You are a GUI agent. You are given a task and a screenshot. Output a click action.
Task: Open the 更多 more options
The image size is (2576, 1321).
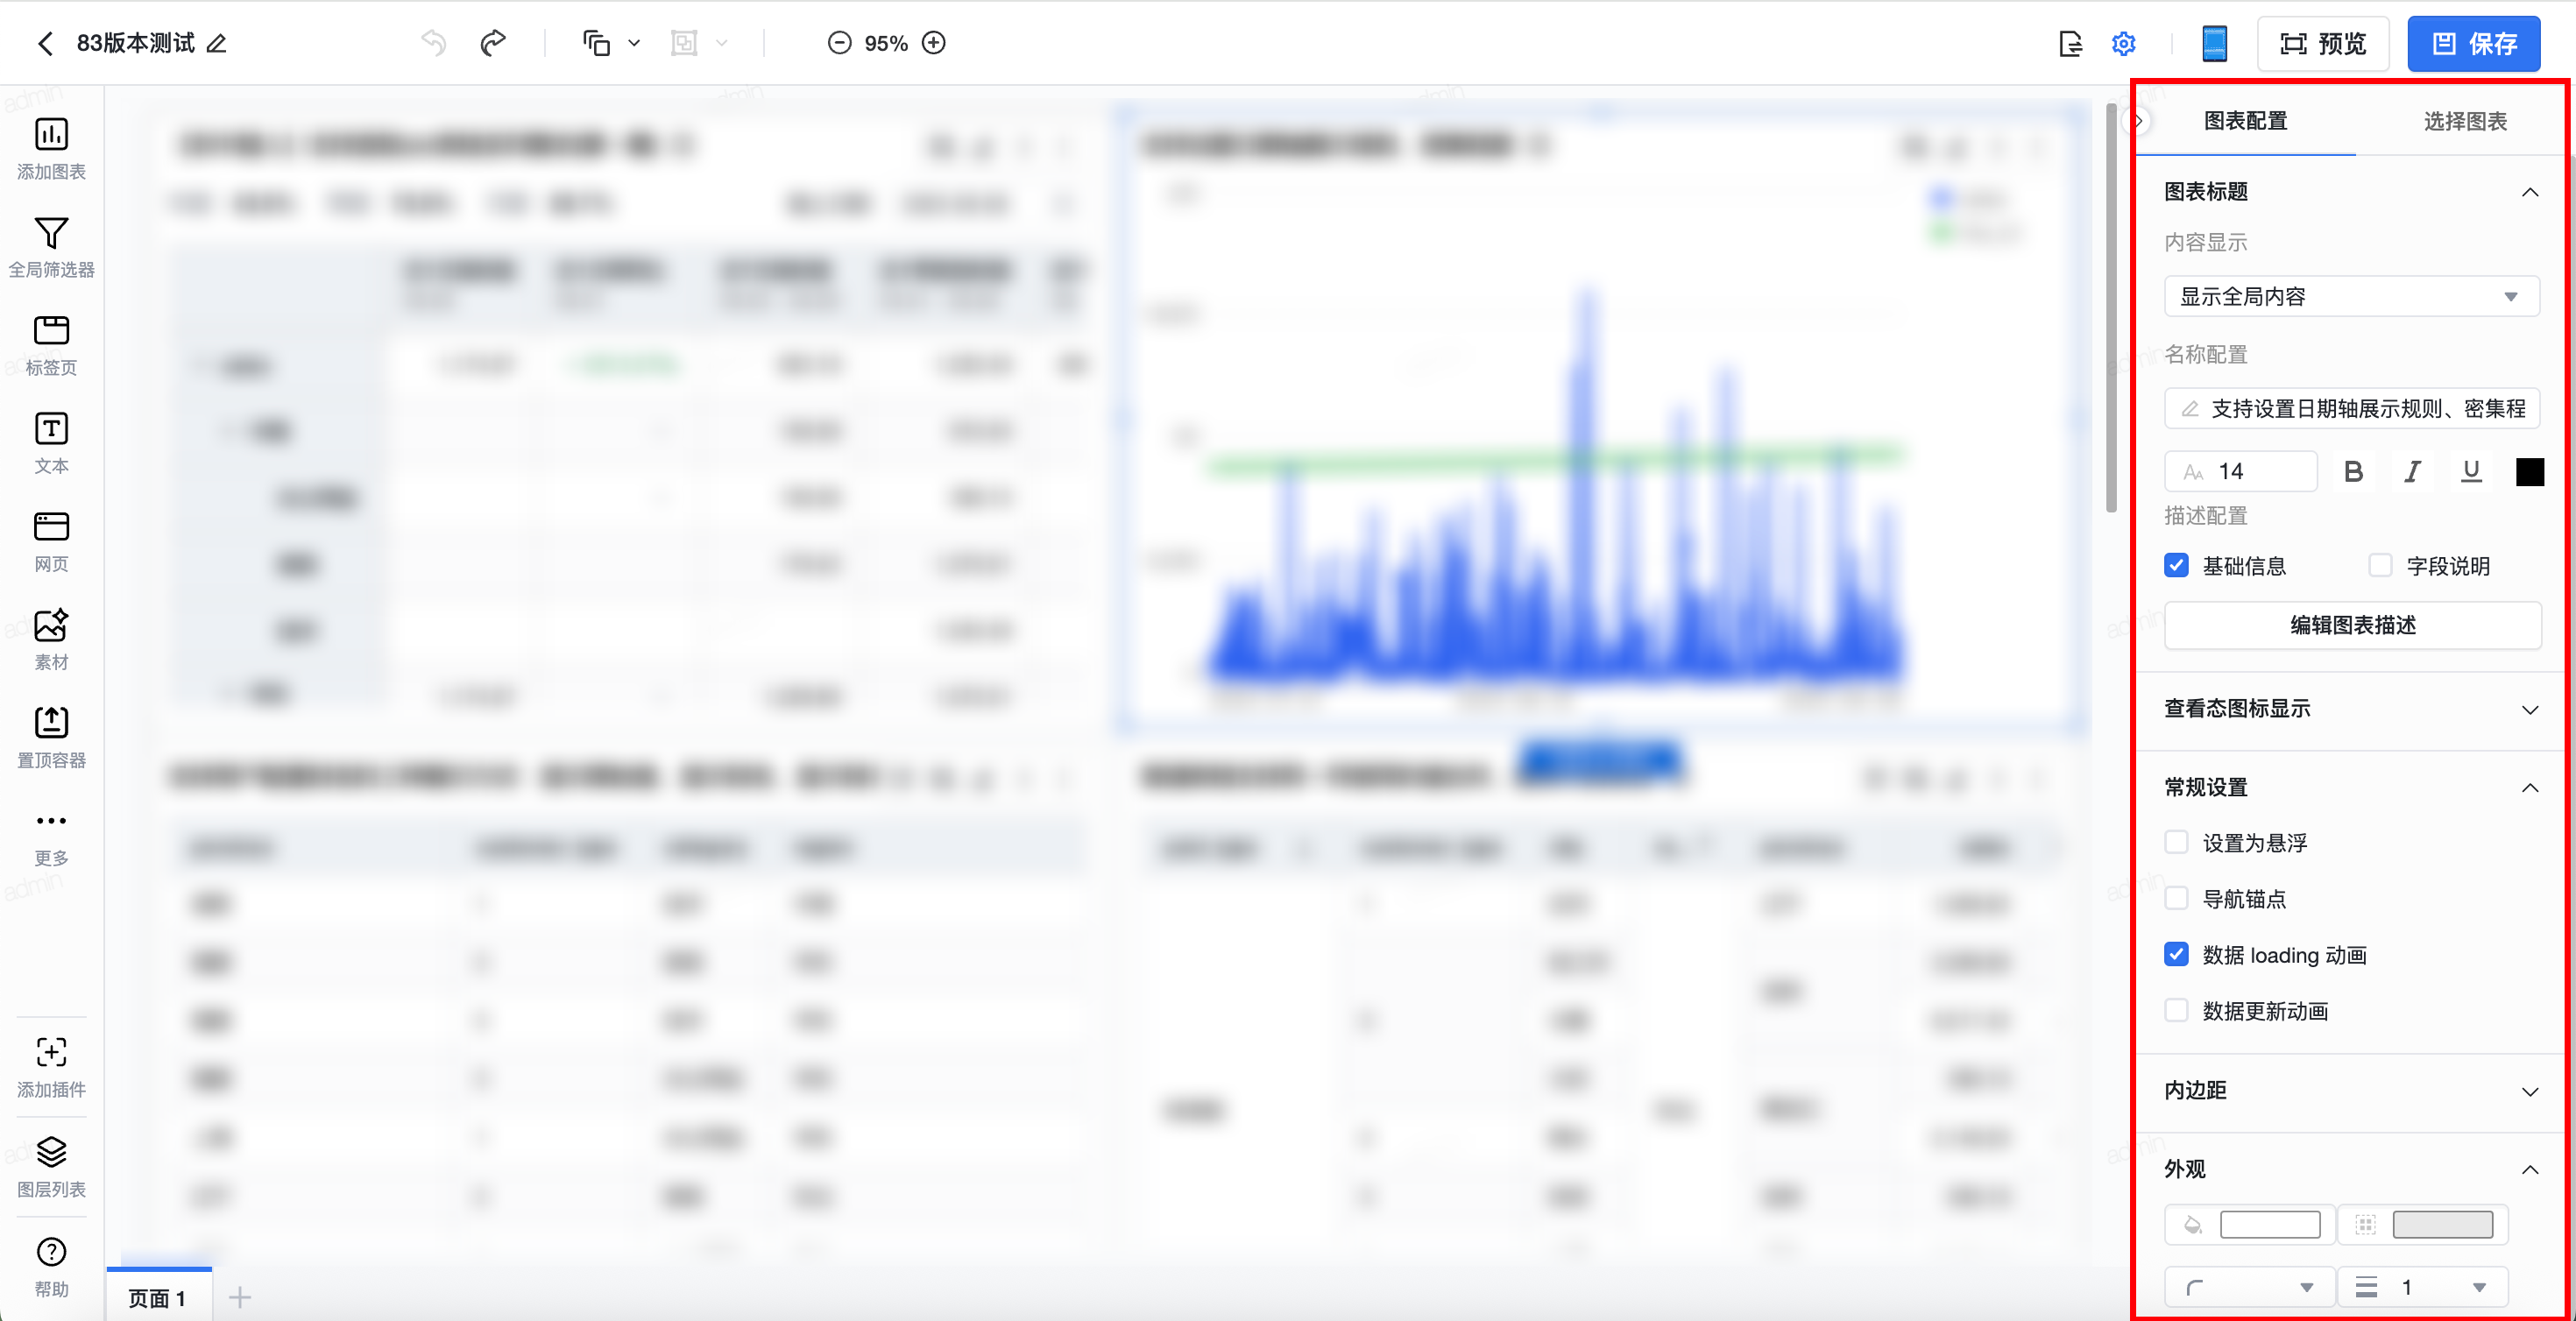click(x=51, y=837)
